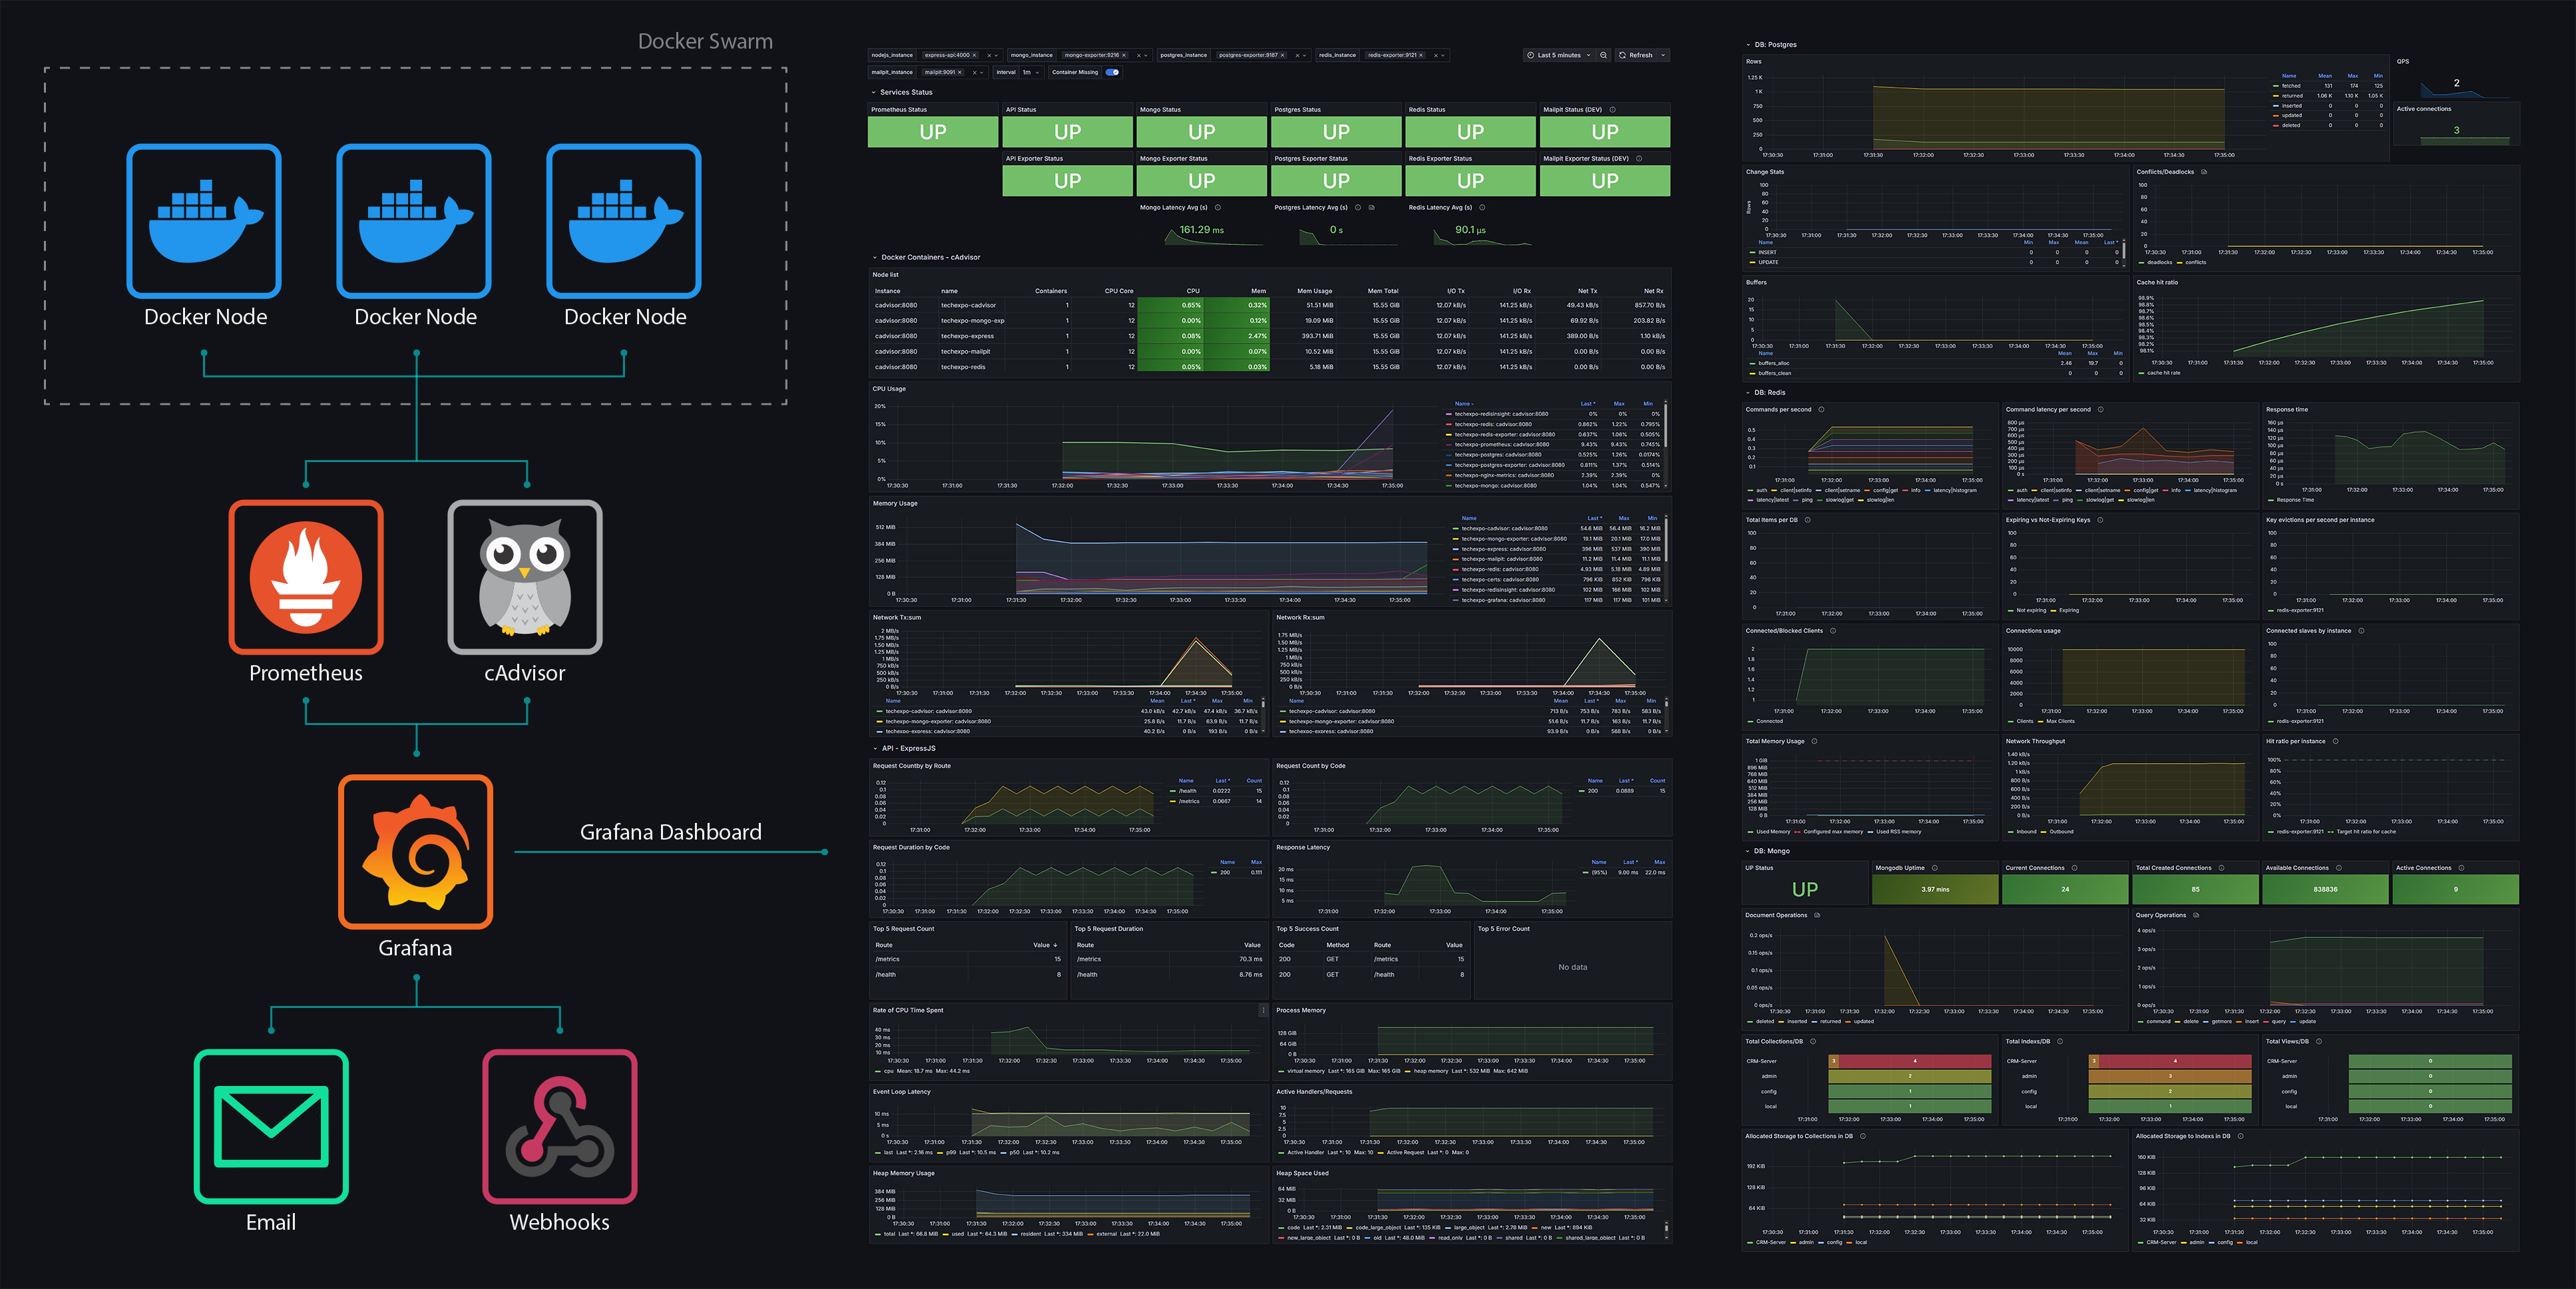This screenshot has width=2576, height=1289.
Task: Collapse the Docker Containers - cAdvisor row
Action: [874, 257]
